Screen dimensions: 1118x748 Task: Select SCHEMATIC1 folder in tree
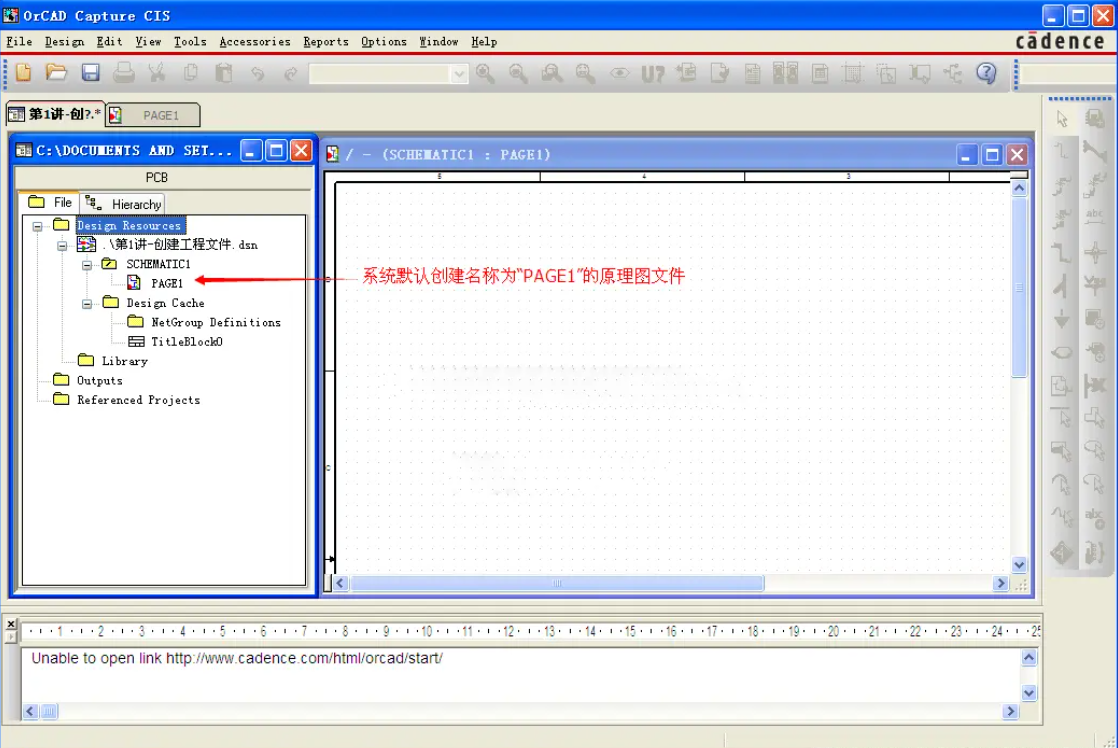tap(158, 264)
